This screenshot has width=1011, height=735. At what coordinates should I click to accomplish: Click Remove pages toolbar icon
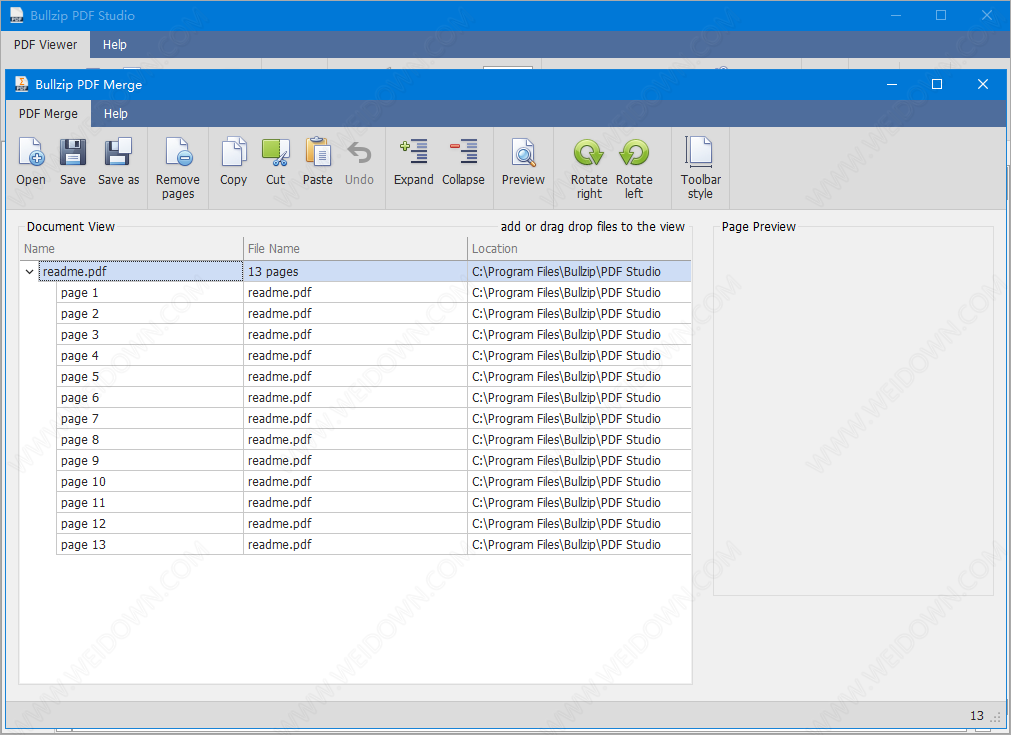[x=178, y=153]
